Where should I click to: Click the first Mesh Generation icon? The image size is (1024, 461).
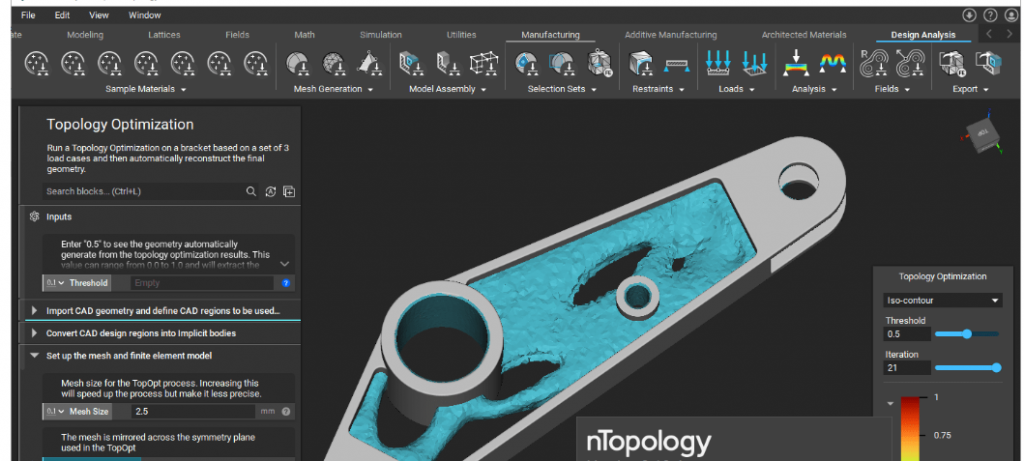point(297,64)
